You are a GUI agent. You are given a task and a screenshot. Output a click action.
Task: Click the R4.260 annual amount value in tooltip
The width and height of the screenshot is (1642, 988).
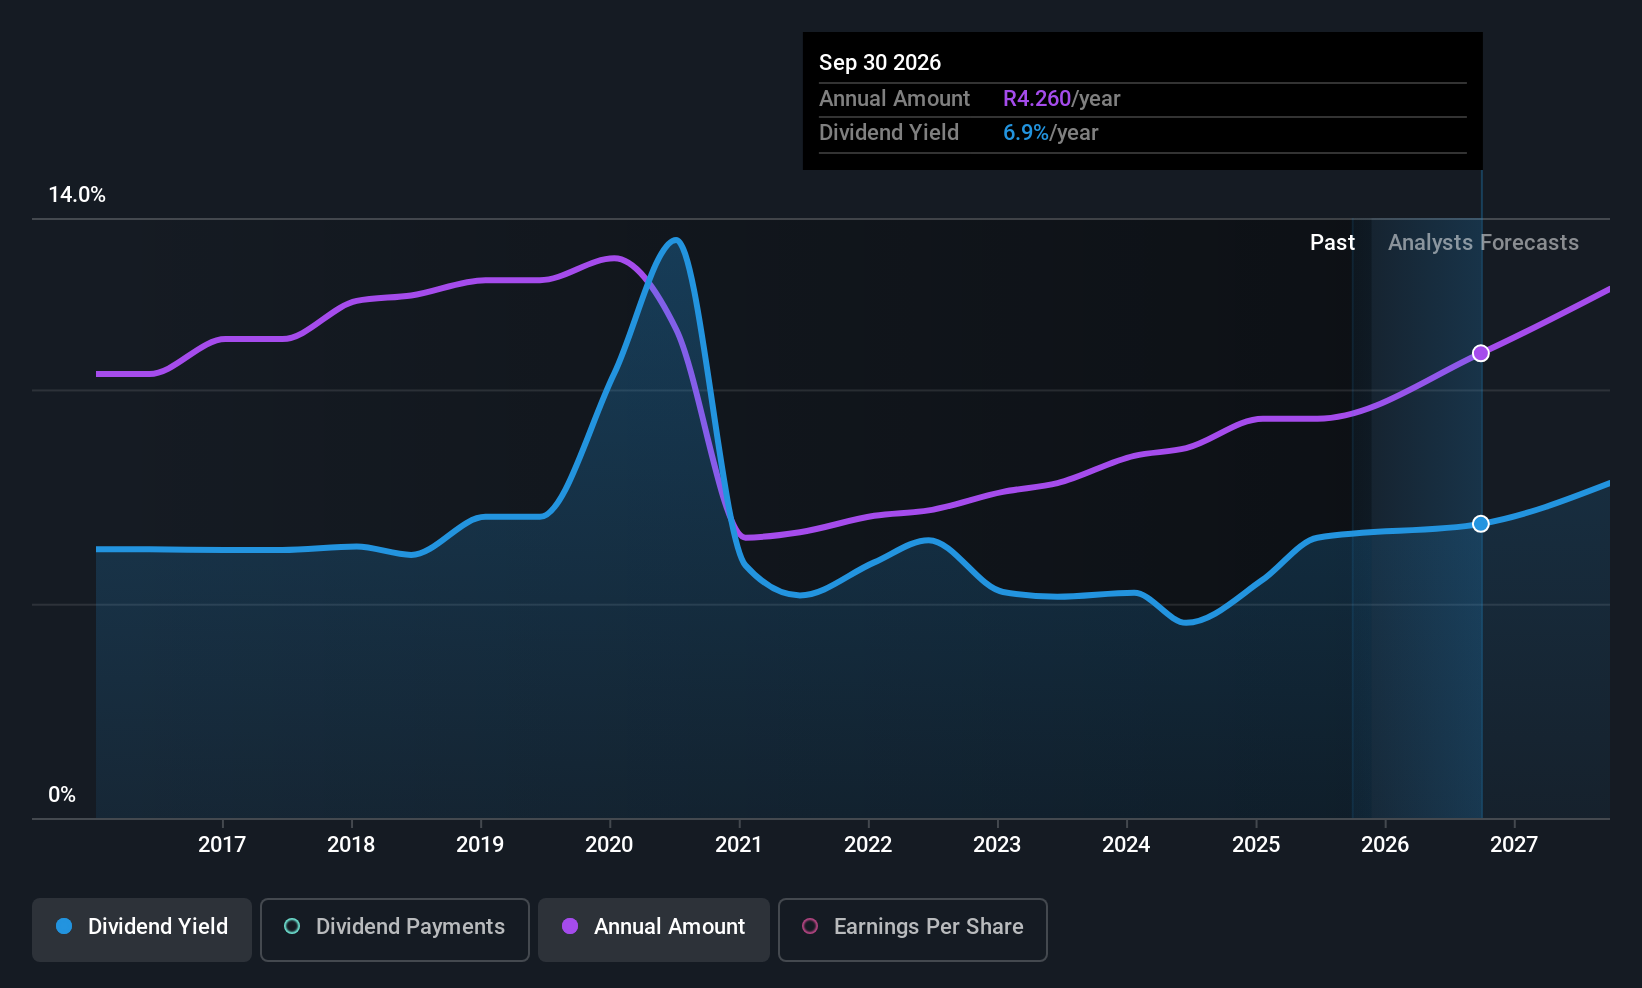[1037, 99]
